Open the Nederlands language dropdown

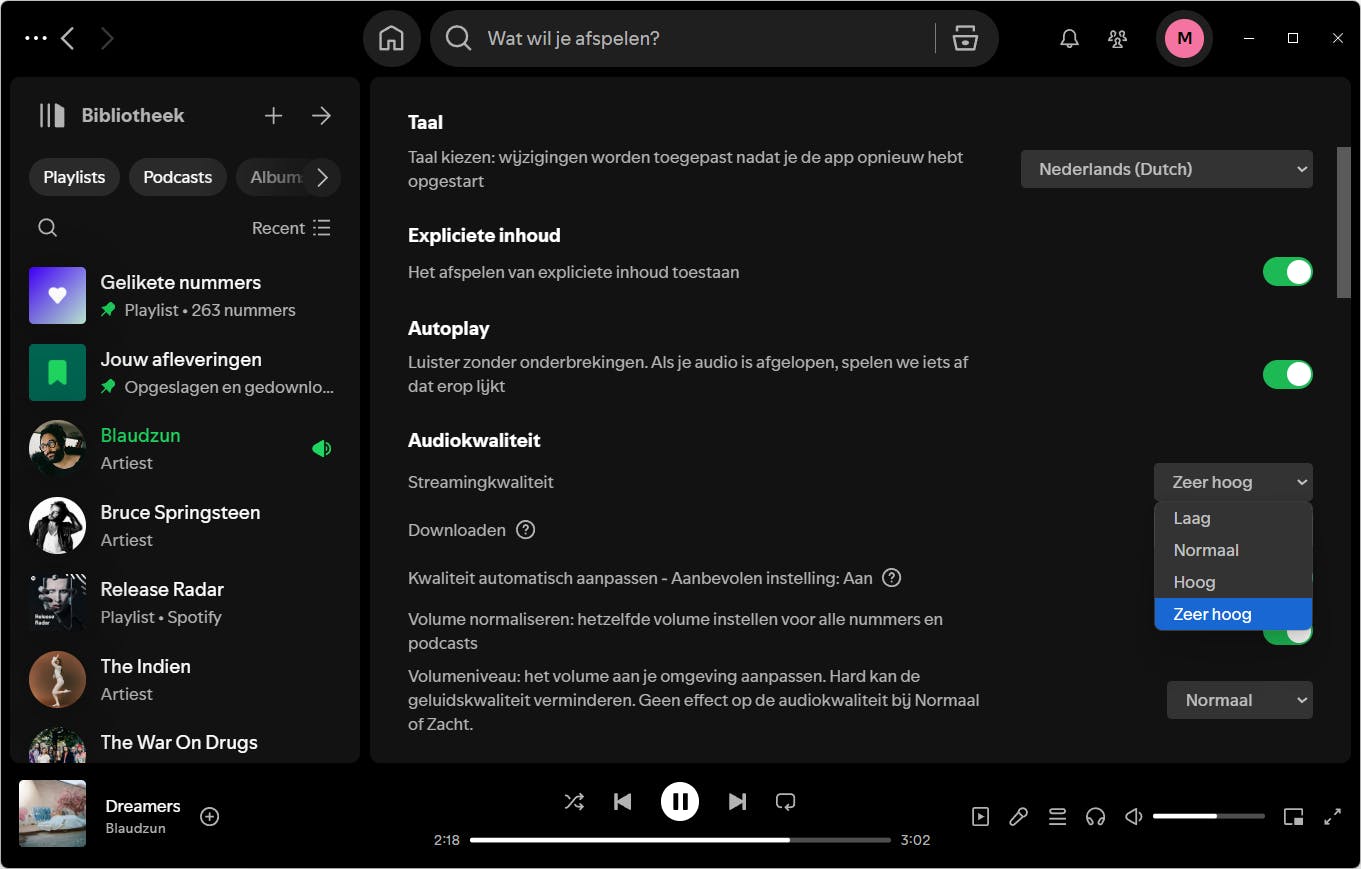[x=1166, y=170]
